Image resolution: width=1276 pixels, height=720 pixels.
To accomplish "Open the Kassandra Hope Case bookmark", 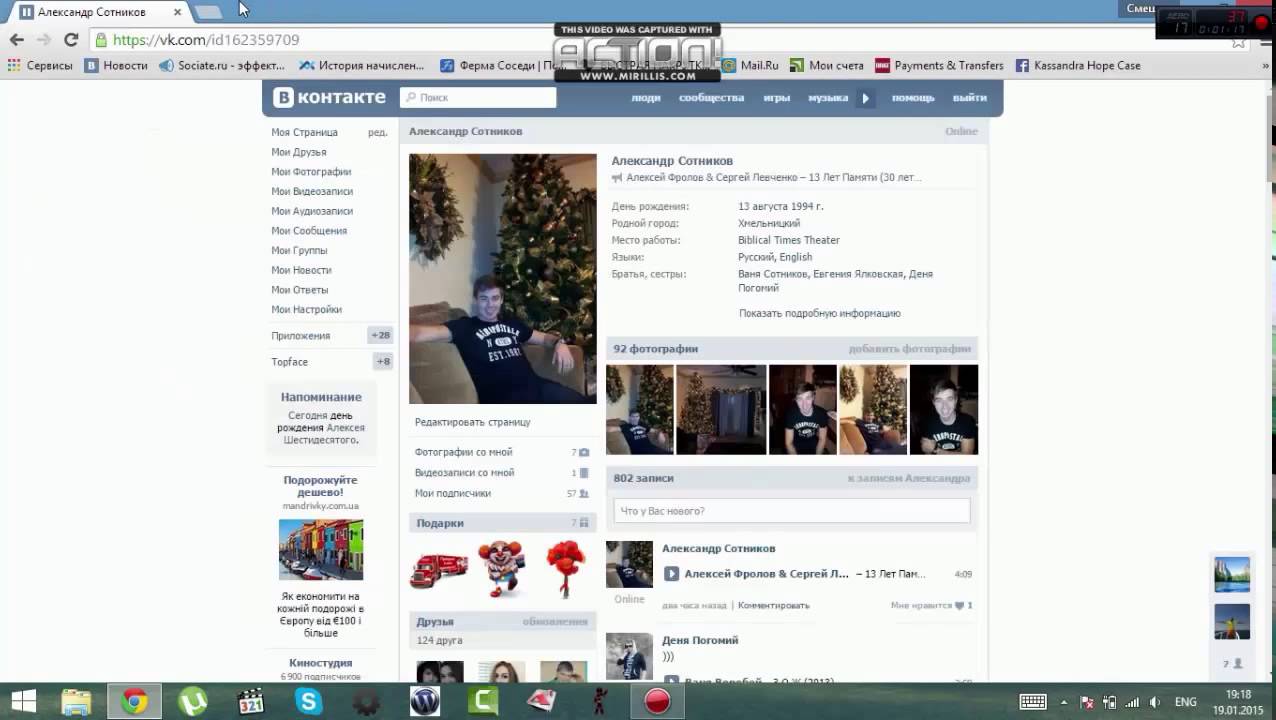I will 1078,66.
